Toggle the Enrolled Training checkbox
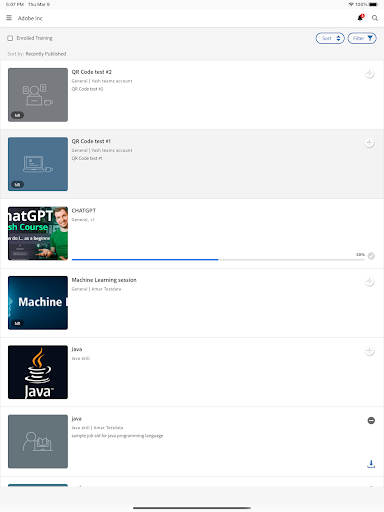The image size is (384, 512). pyautogui.click(x=10, y=38)
